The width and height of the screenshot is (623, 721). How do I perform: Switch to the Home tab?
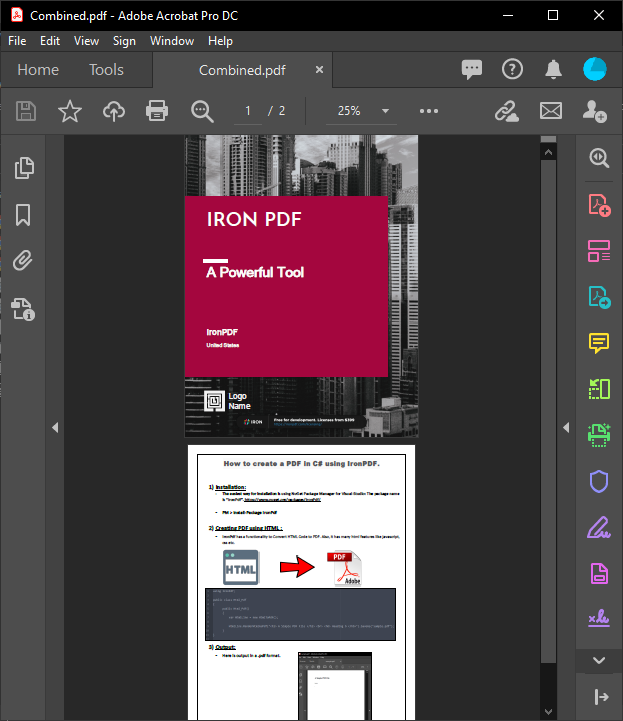tap(38, 70)
